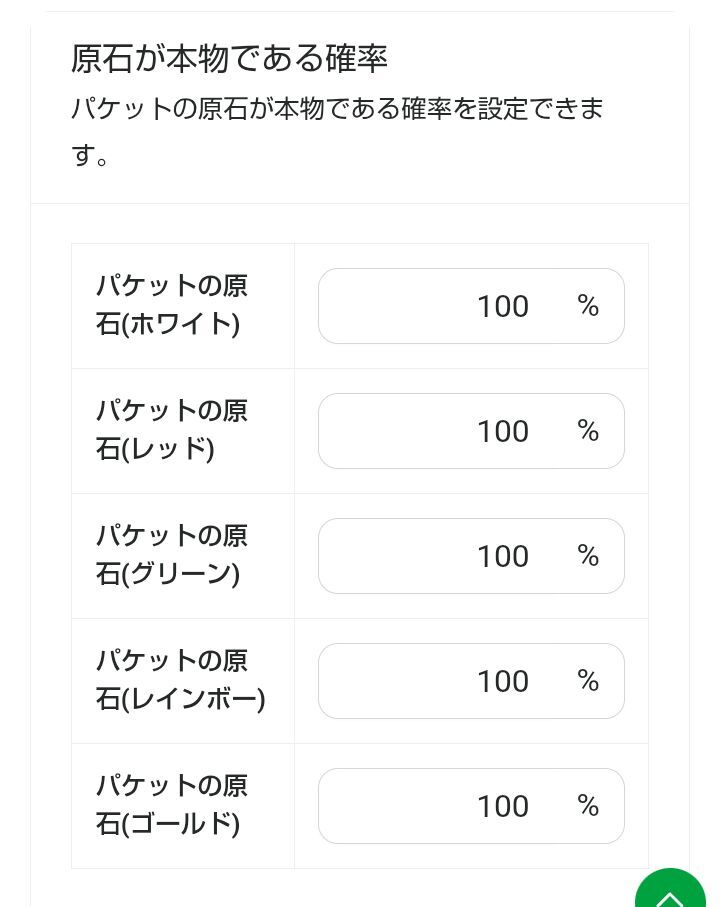Click the % sign in the レインボー row
This screenshot has height=907, width=720.
[588, 681]
